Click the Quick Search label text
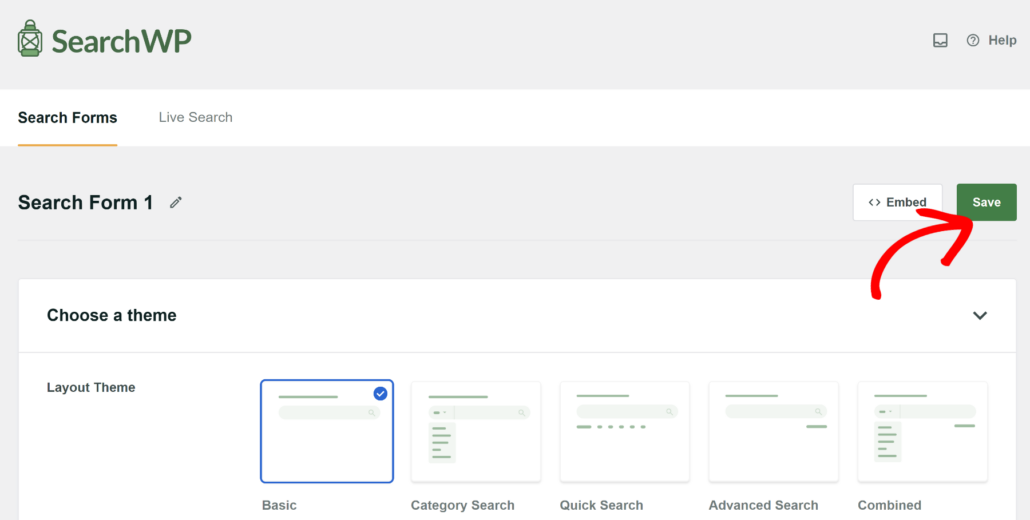 (x=601, y=506)
